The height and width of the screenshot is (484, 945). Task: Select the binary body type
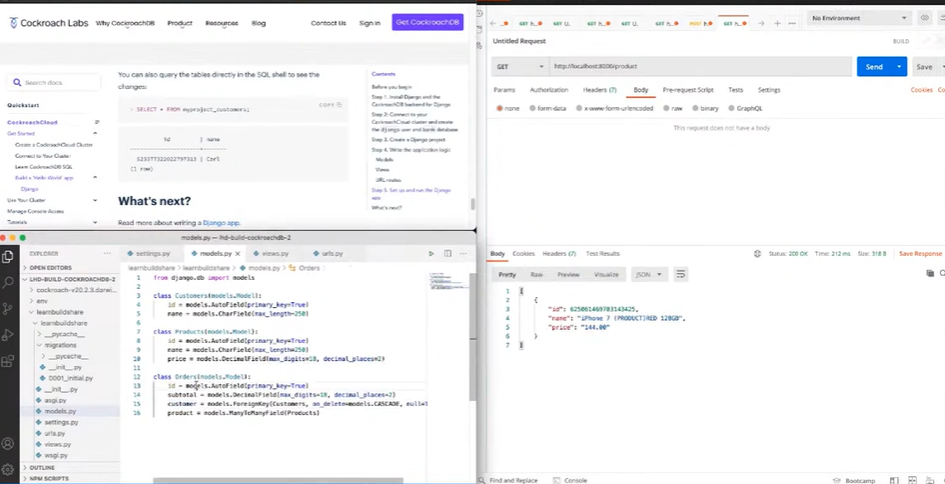pyautogui.click(x=705, y=108)
